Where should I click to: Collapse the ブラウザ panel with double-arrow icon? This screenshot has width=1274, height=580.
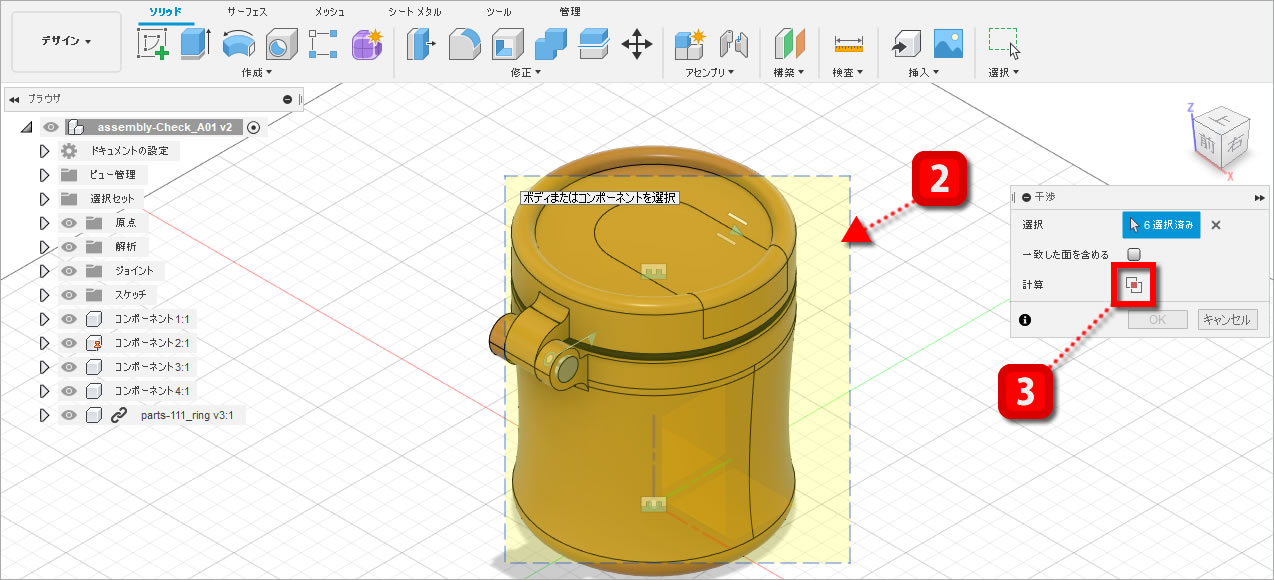tap(14, 99)
